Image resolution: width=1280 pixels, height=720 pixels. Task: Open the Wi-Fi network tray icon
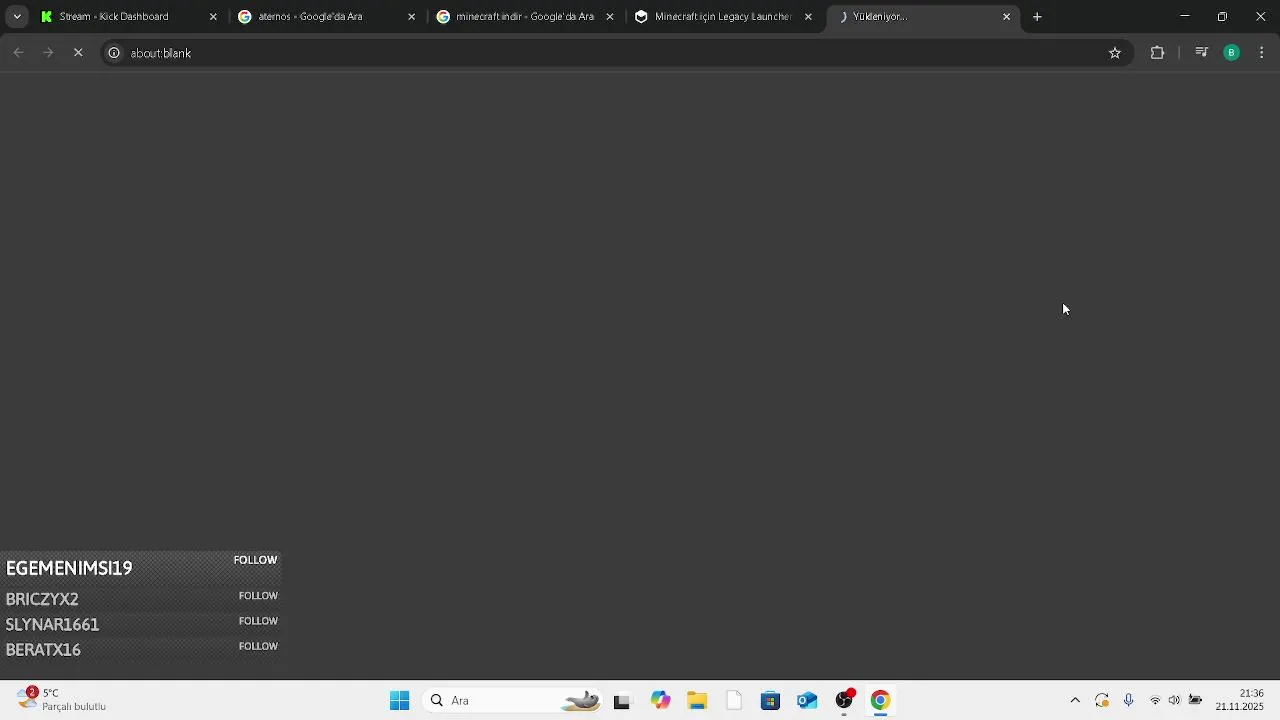coord(1155,701)
